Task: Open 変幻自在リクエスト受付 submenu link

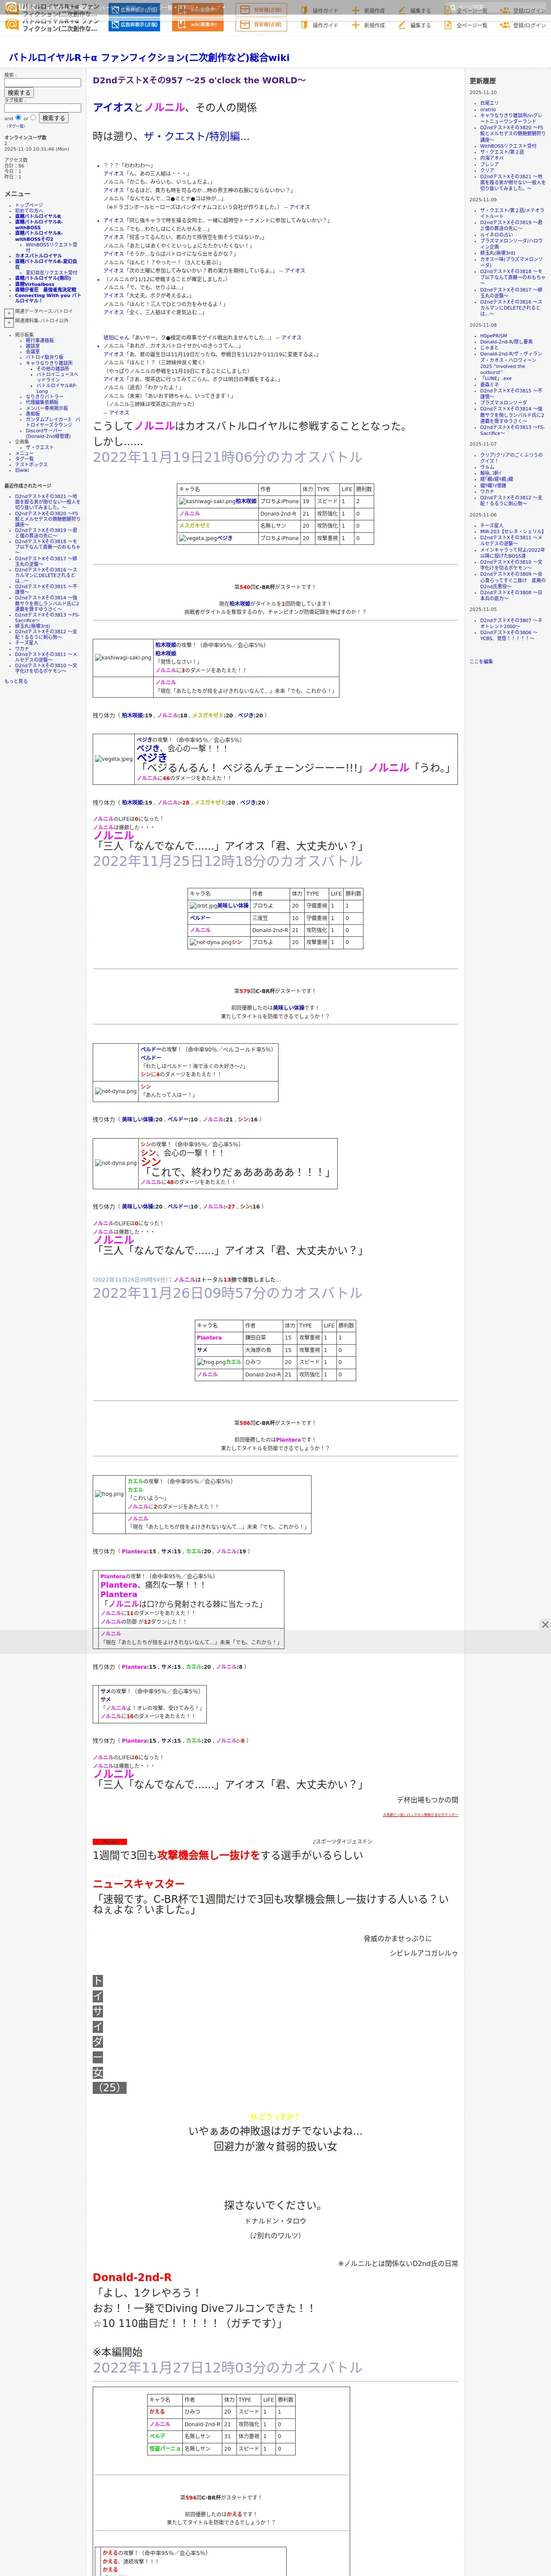Action: coord(51,272)
